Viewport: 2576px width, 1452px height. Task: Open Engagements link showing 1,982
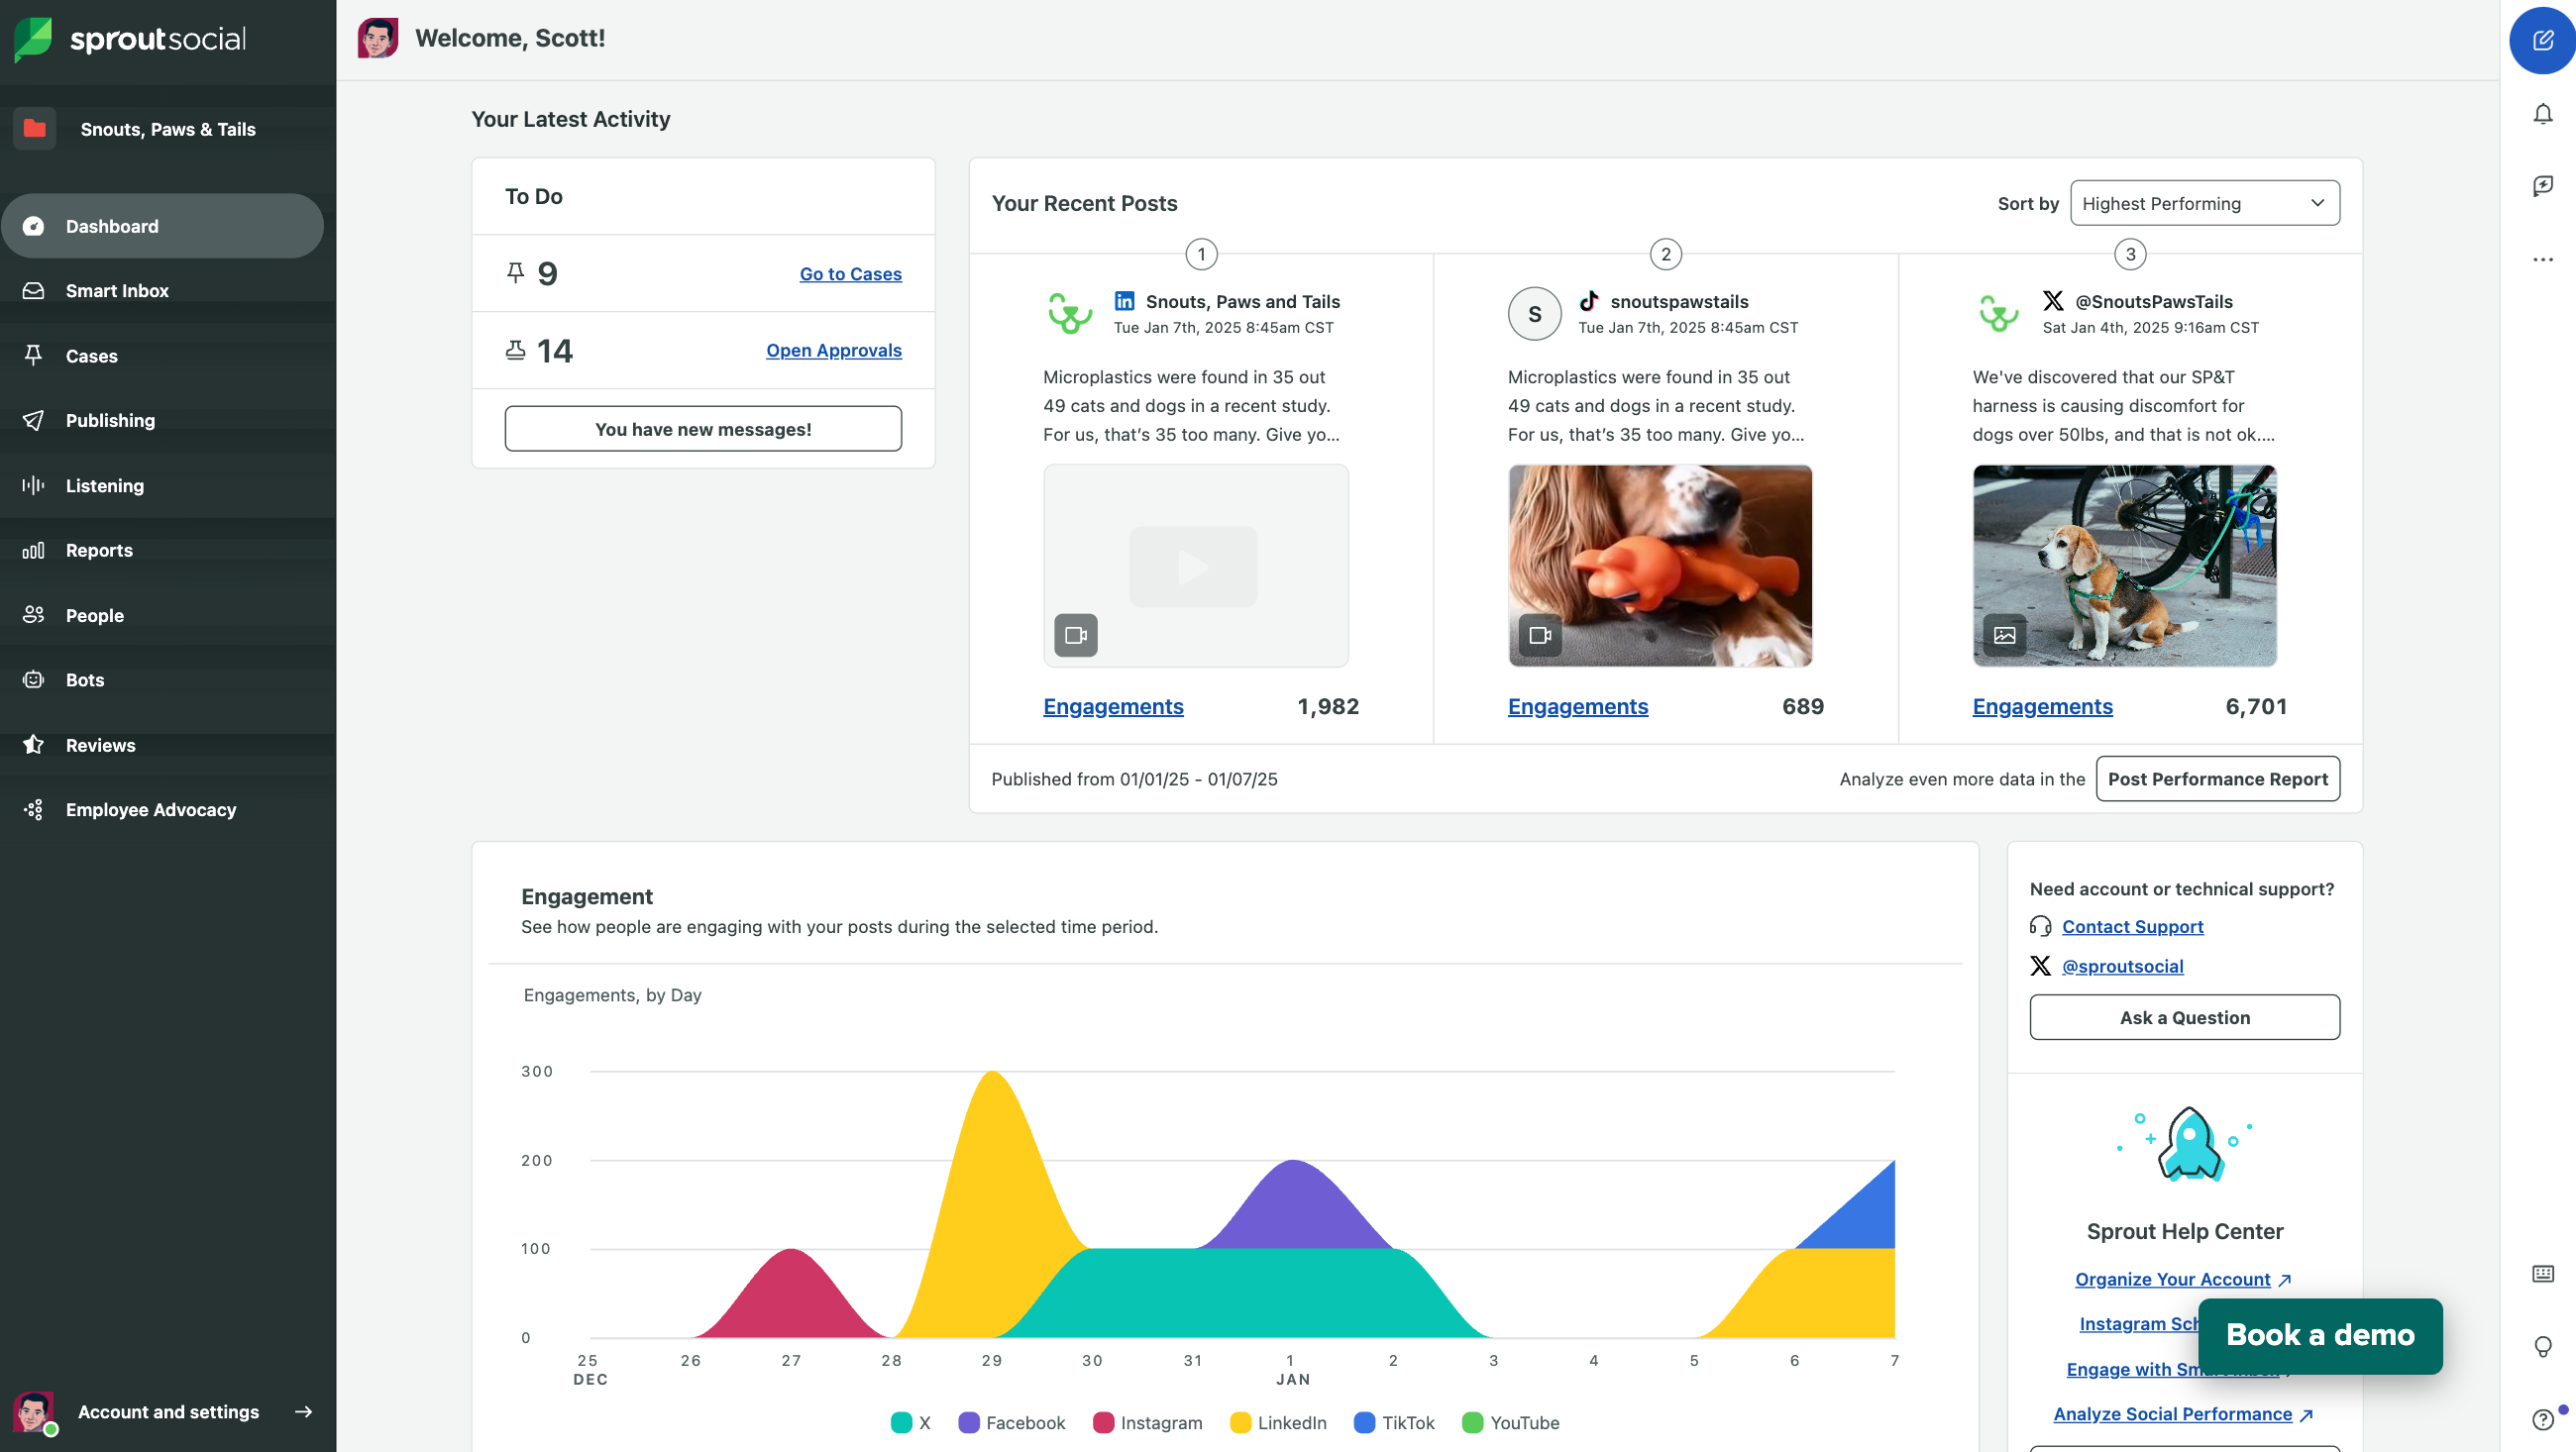(1113, 707)
